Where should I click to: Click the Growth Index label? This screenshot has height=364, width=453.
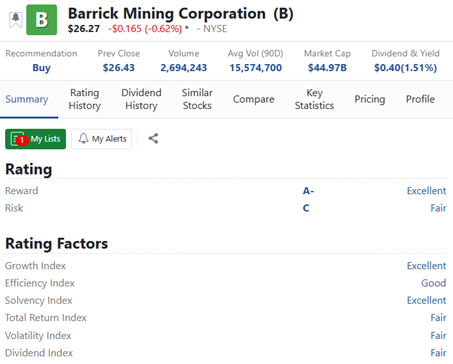pyautogui.click(x=35, y=266)
